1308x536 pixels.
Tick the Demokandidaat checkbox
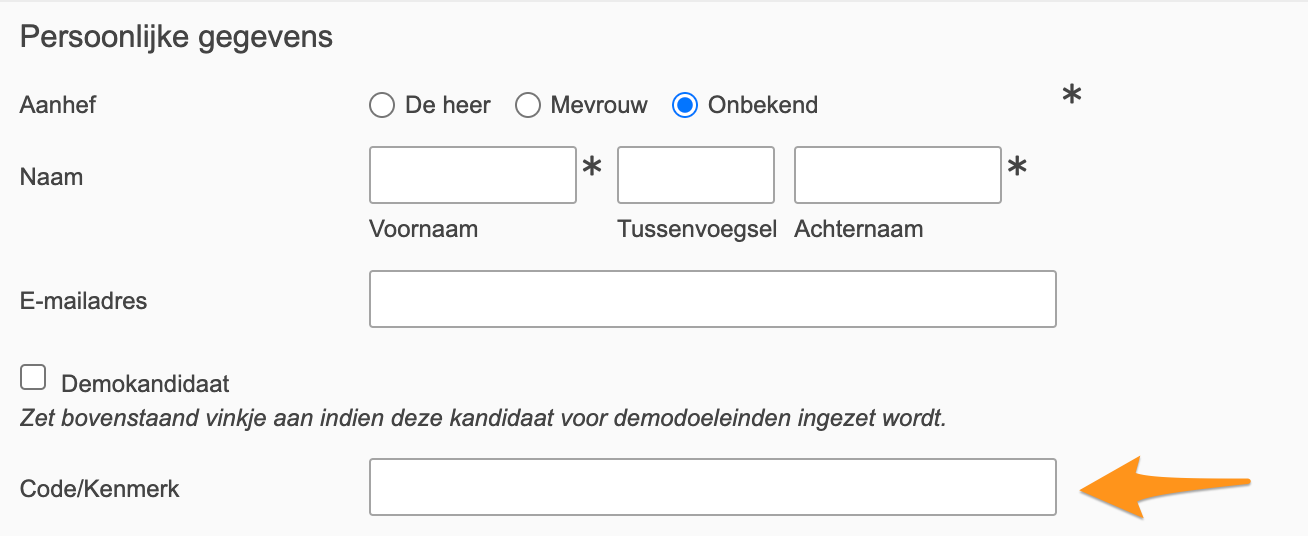34,378
